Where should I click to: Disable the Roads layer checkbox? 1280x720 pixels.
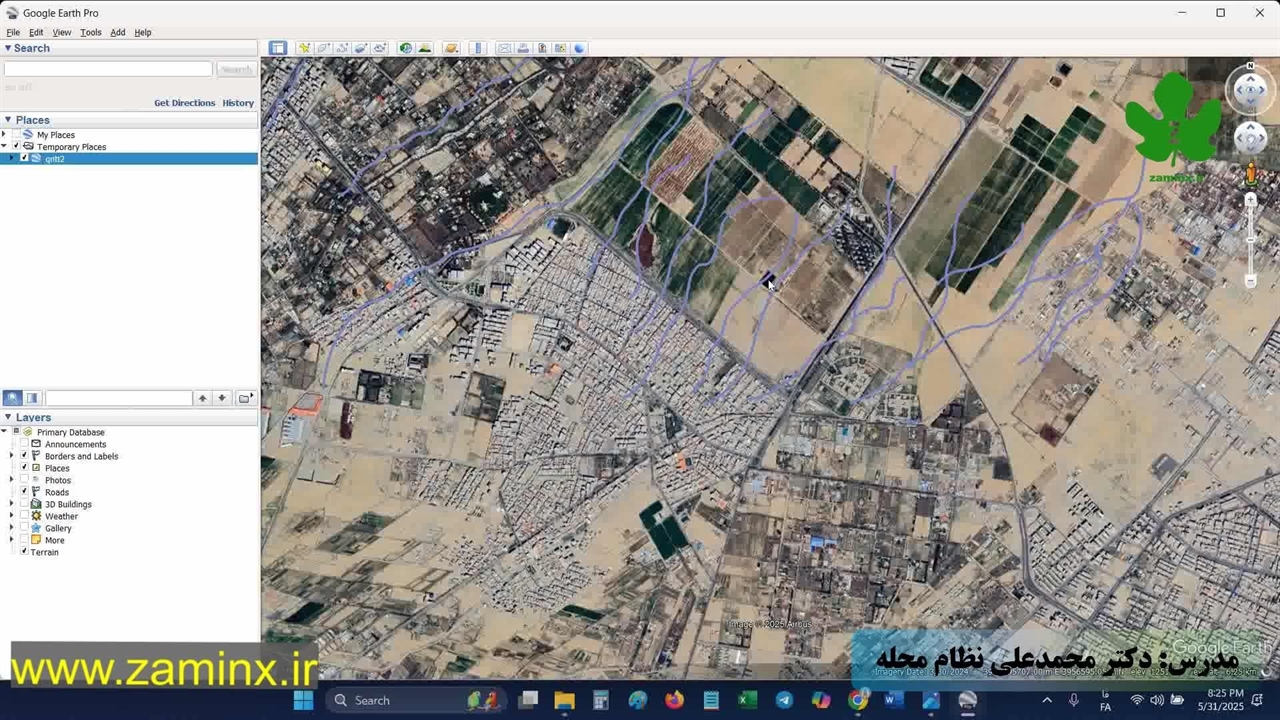click(24, 492)
